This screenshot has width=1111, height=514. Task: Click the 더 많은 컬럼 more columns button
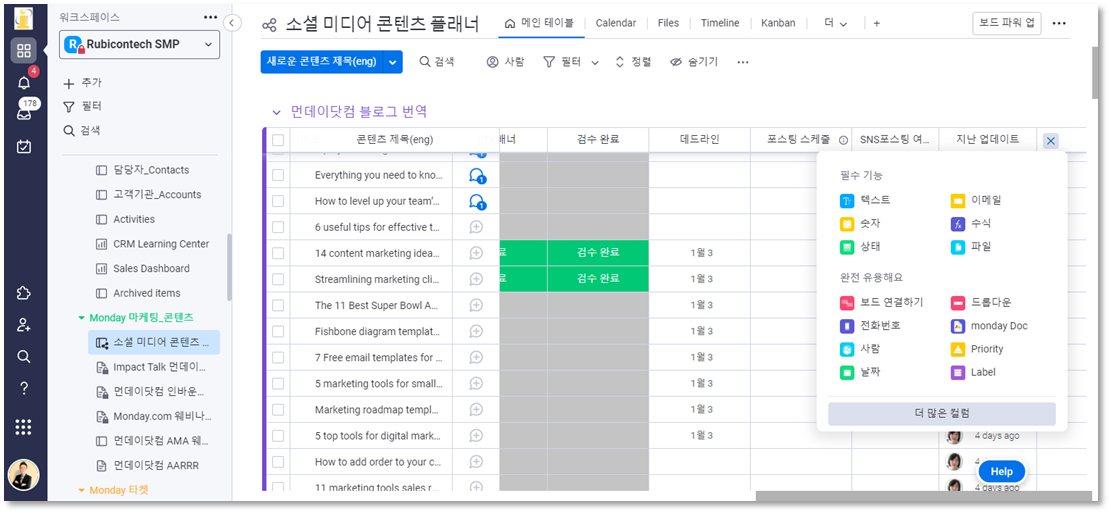tap(942, 413)
